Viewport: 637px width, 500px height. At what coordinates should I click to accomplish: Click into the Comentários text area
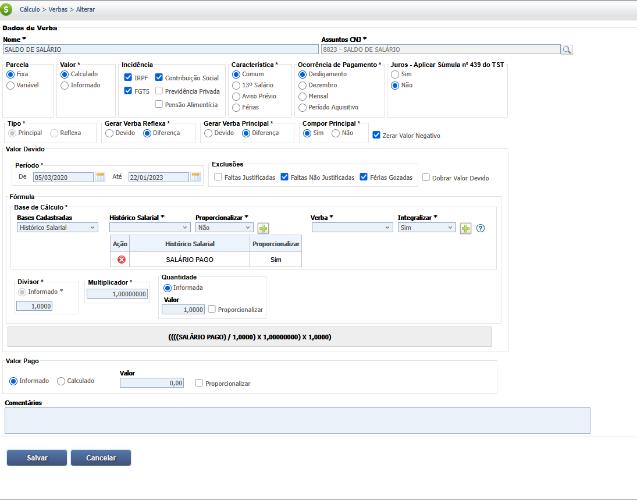[x=297, y=420]
